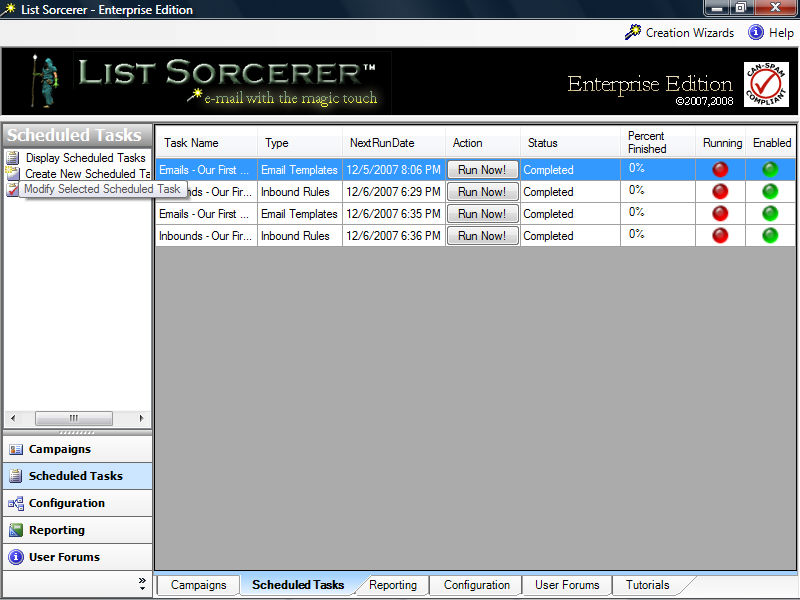This screenshot has height=600, width=800.
Task: Click the Reporting icon in the sidebar
Action: pos(16,531)
